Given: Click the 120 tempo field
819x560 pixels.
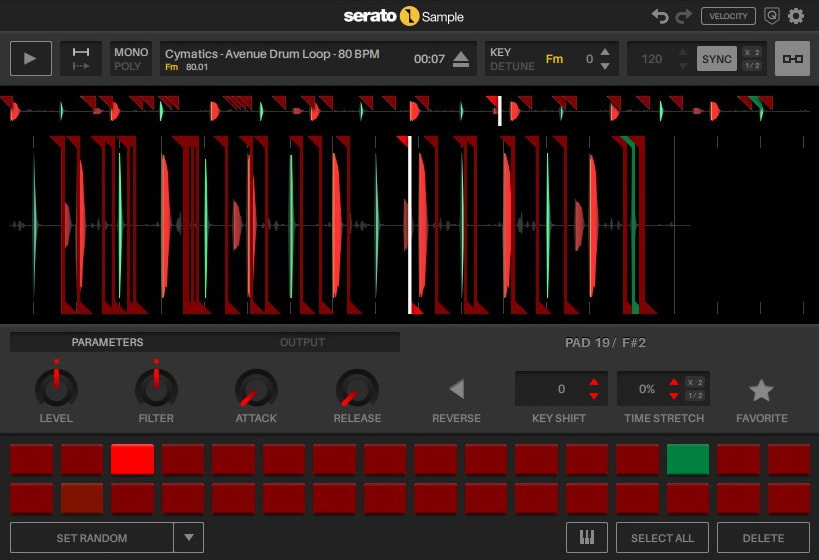Looking at the screenshot, I should click(652, 59).
